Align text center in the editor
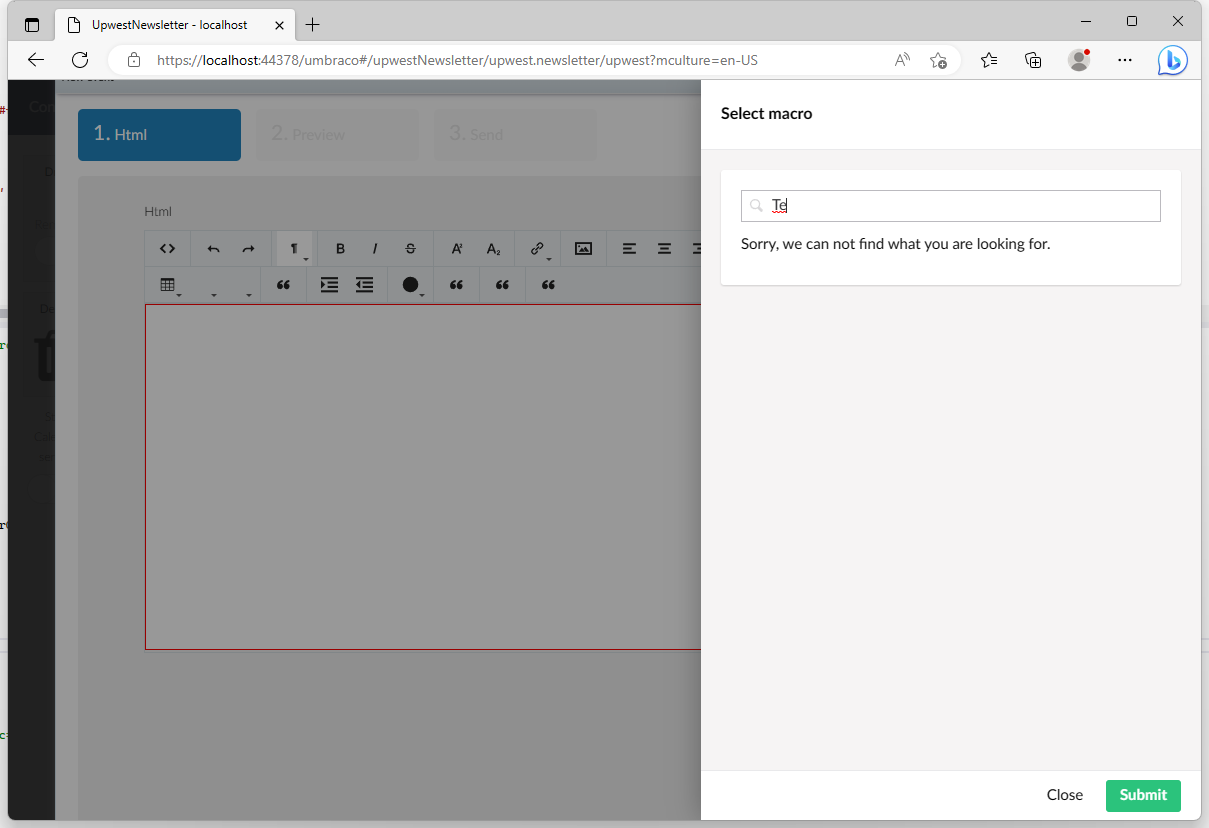1209x828 pixels. tap(664, 249)
